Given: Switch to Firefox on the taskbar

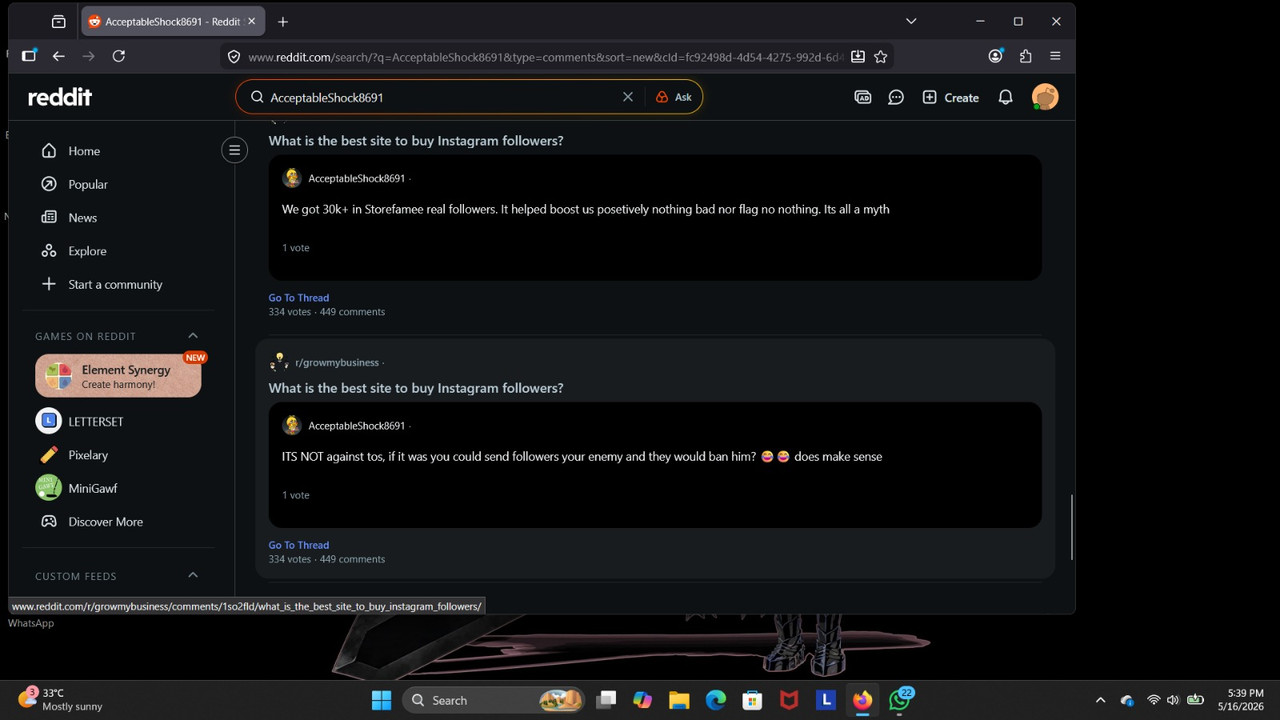Looking at the screenshot, I should point(862,700).
